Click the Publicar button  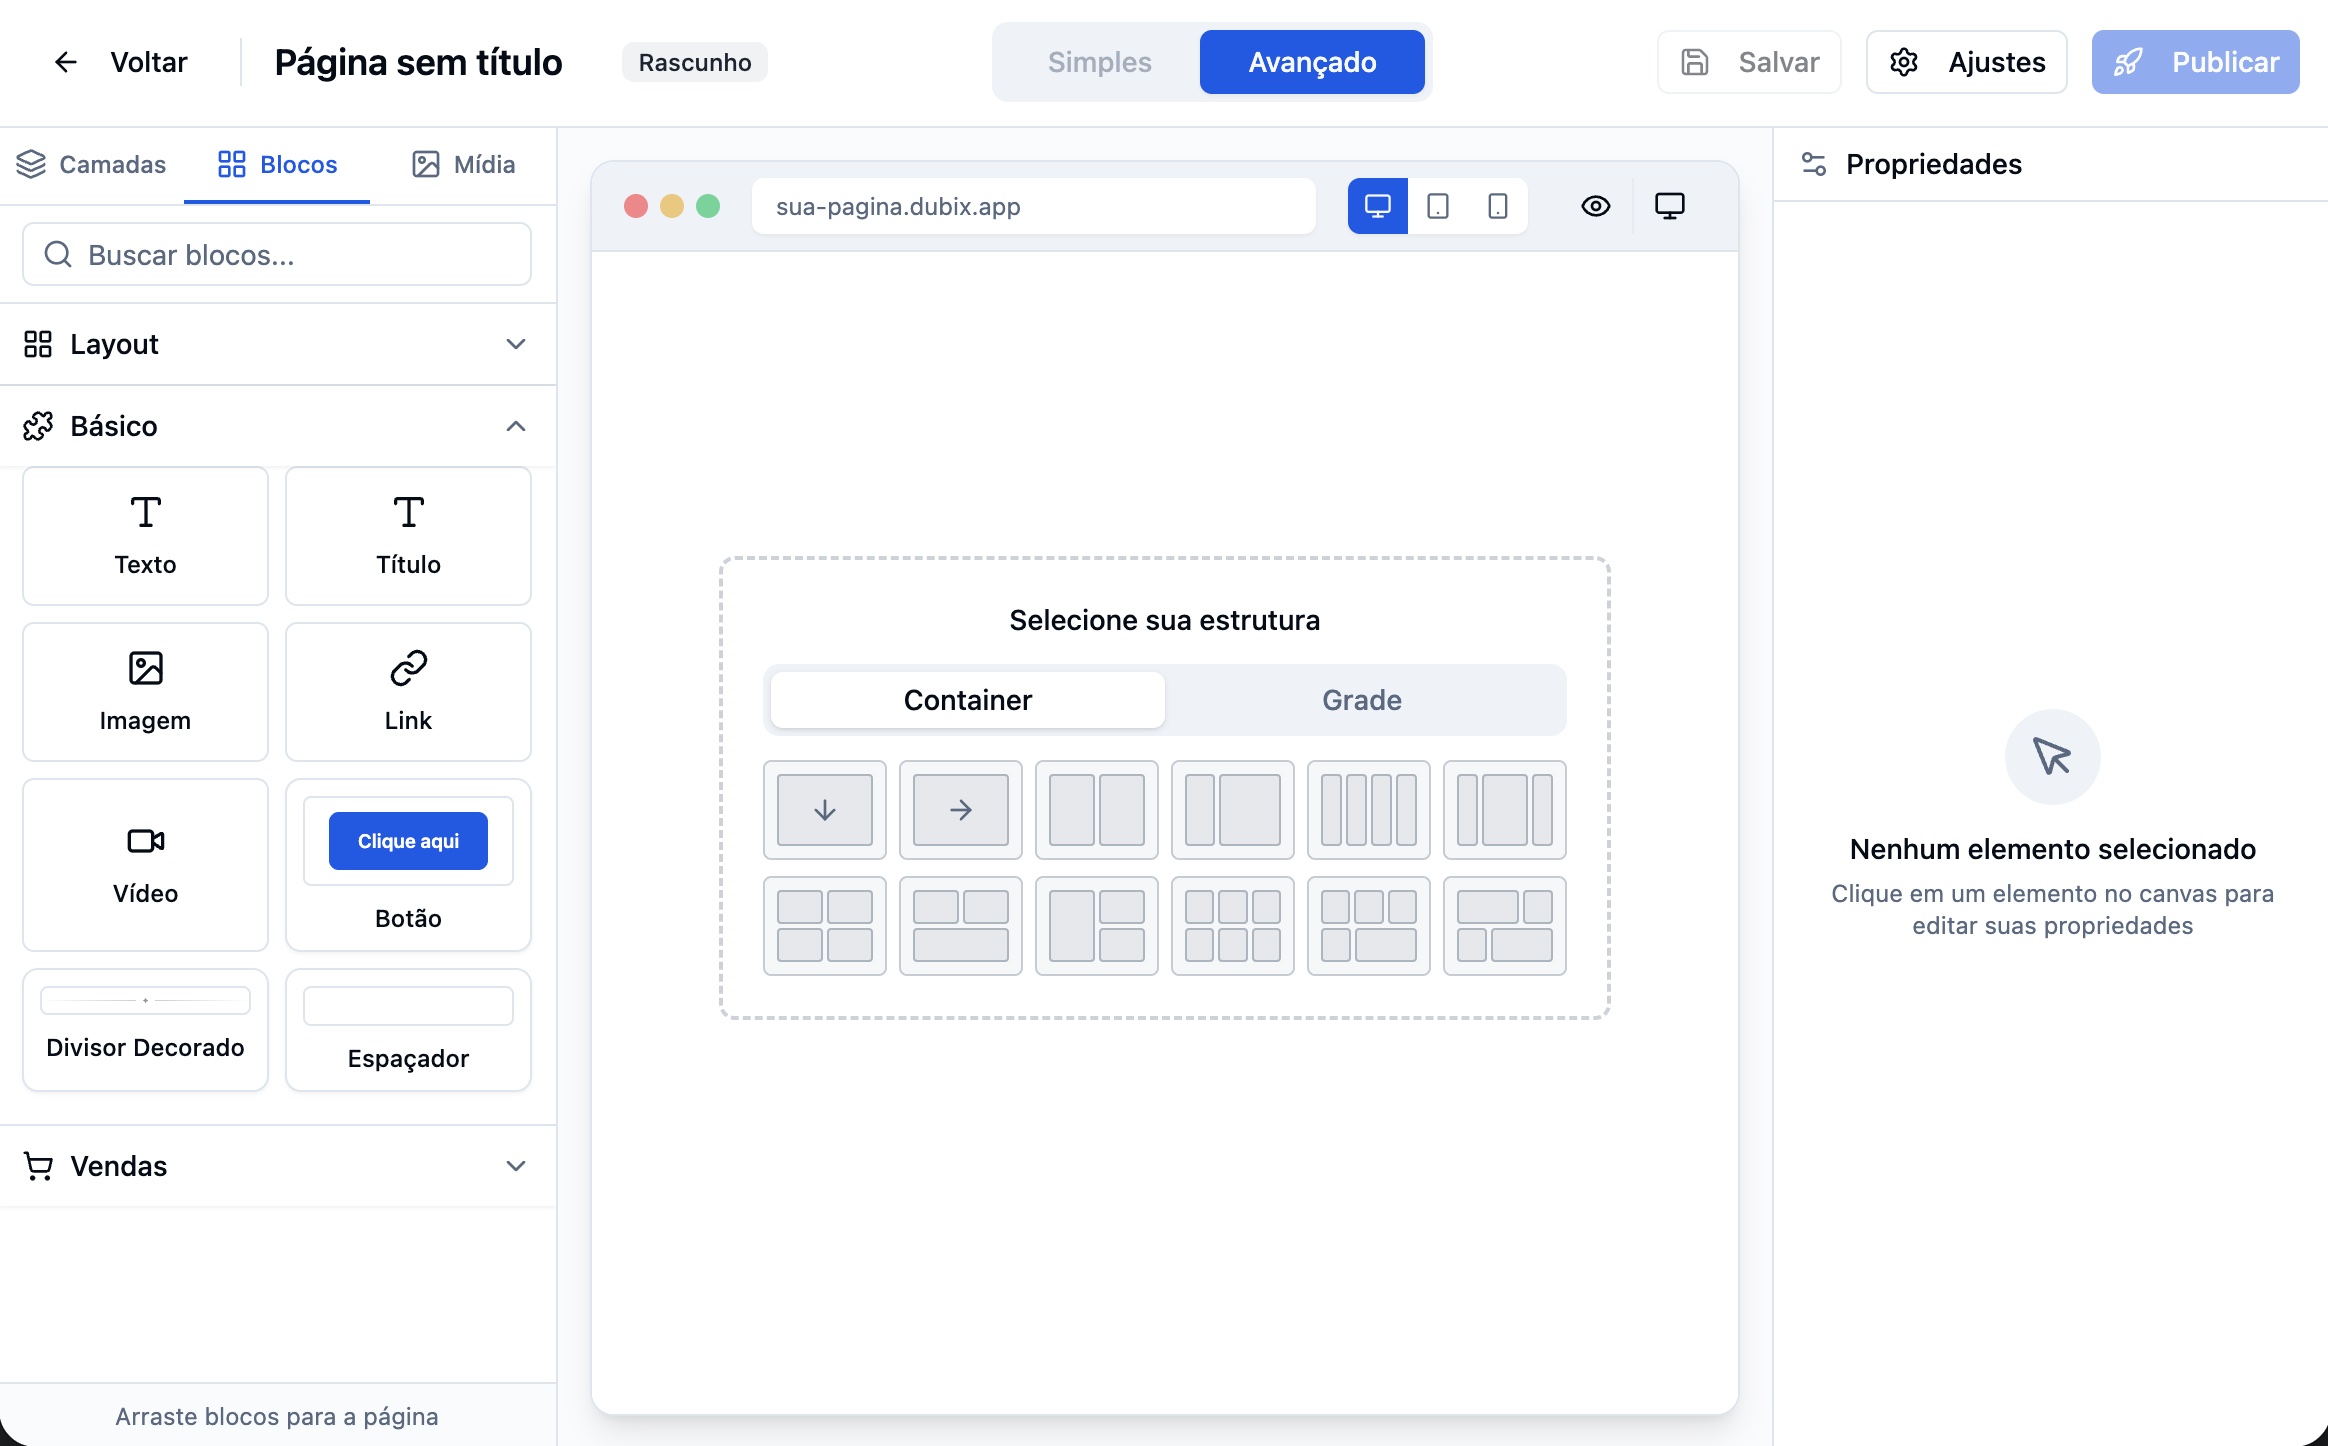2195,62
